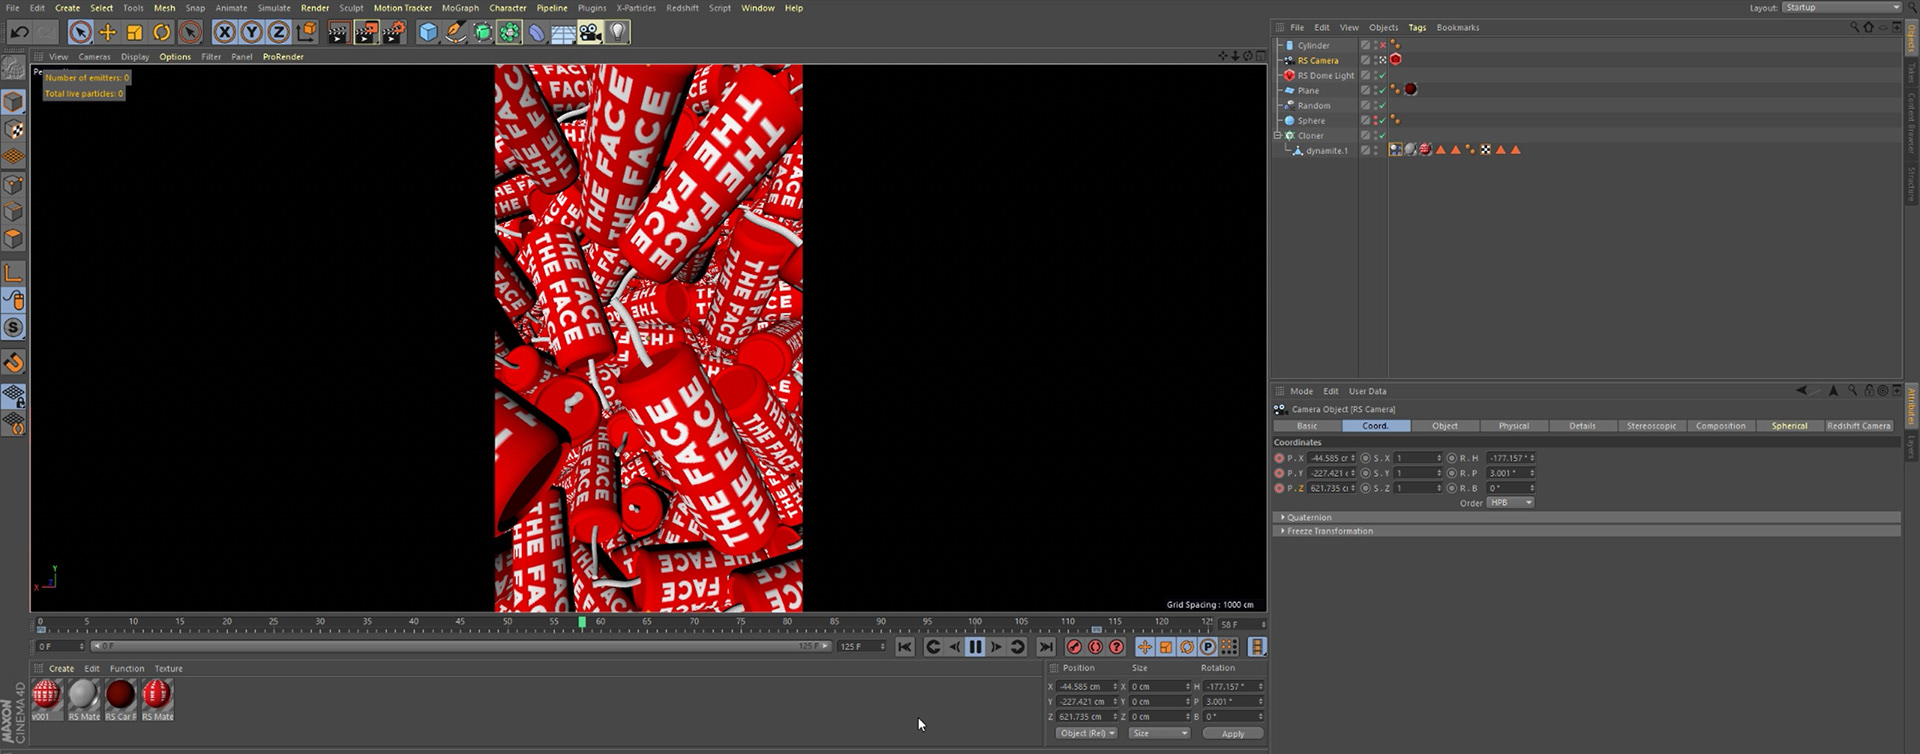Select the RS Car Paint dark material

[x=120, y=695]
